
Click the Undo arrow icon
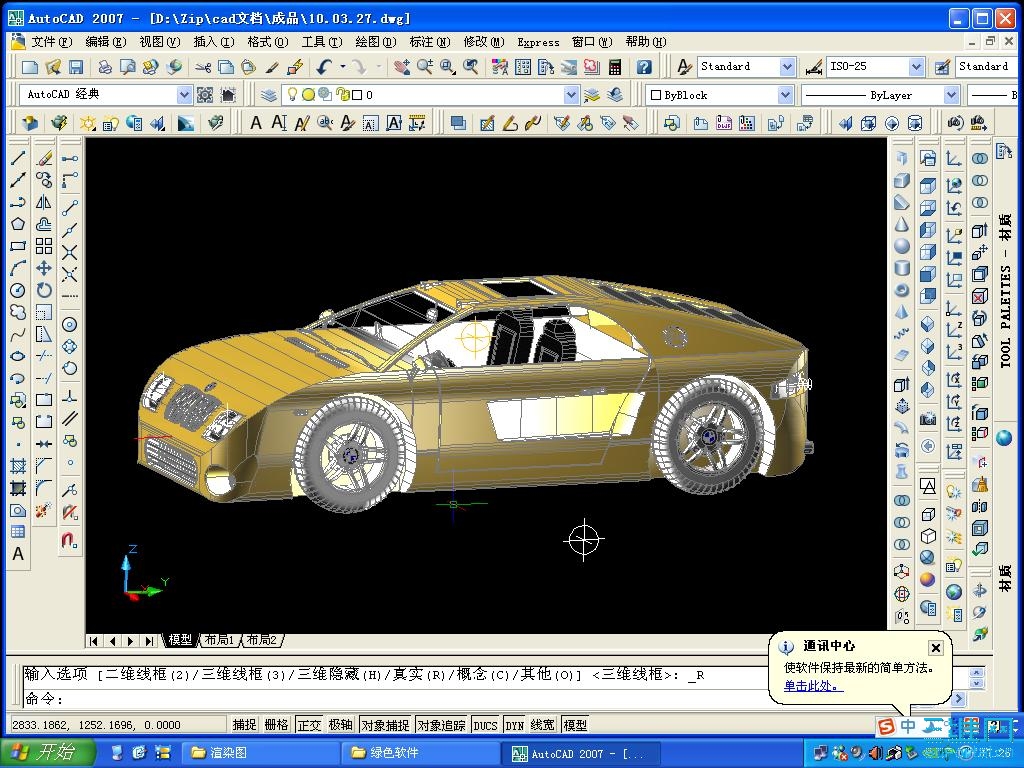click(324, 67)
